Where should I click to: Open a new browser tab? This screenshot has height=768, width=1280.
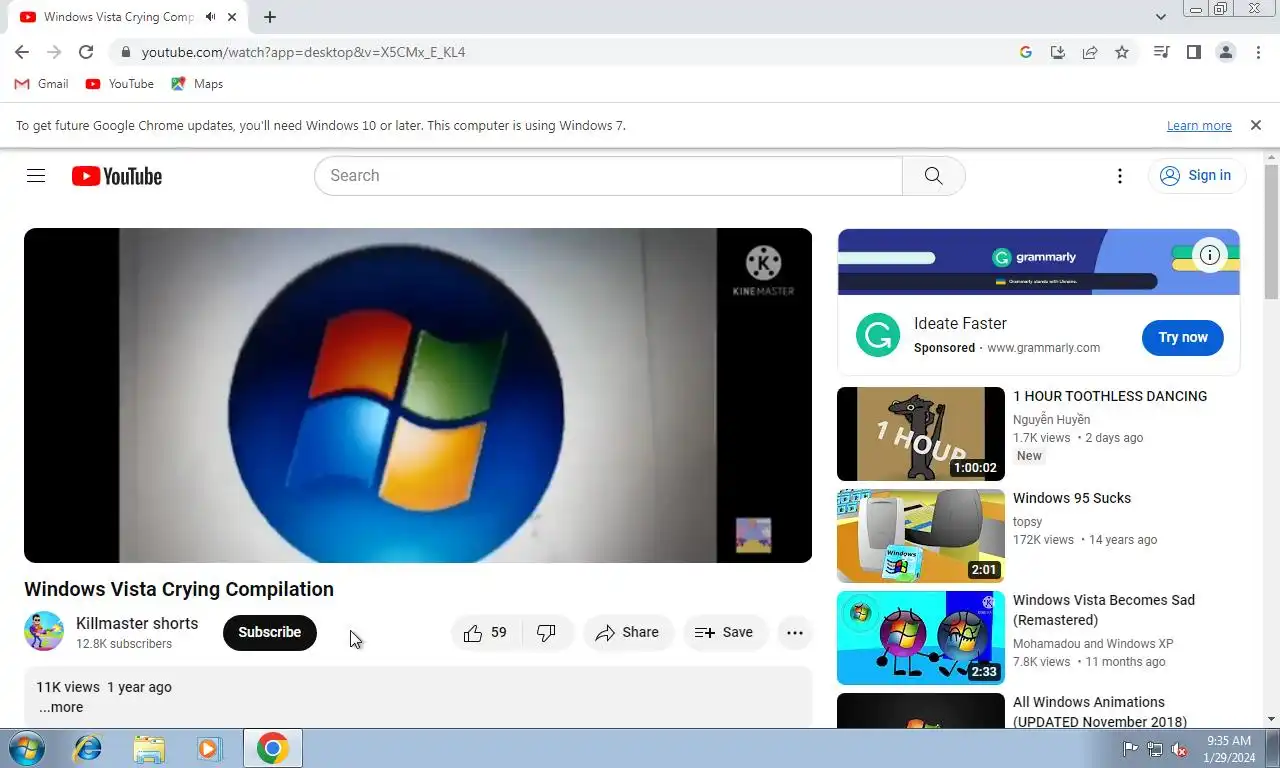pyautogui.click(x=270, y=17)
